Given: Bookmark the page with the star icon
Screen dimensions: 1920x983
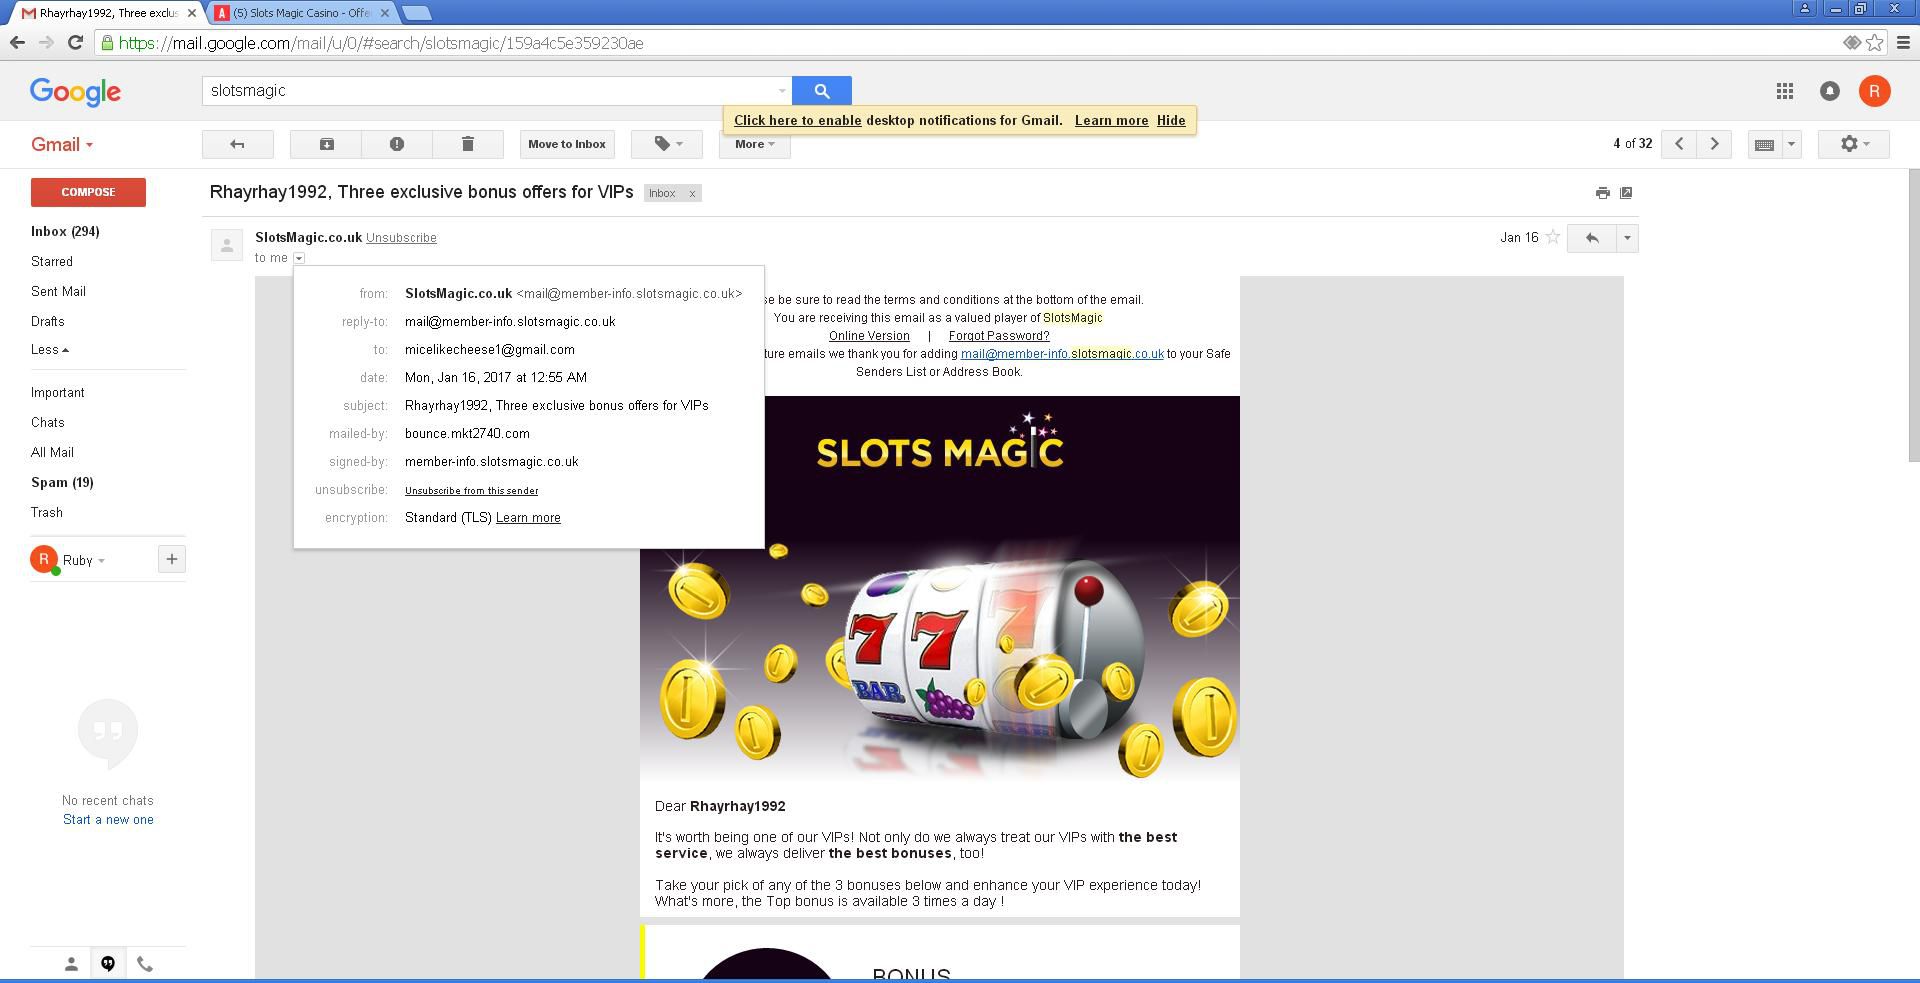Looking at the screenshot, I should coord(1875,42).
